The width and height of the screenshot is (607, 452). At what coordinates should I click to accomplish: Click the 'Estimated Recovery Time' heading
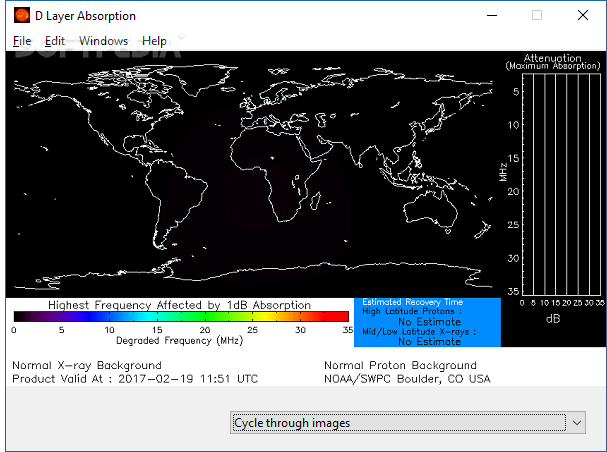pyautogui.click(x=413, y=302)
